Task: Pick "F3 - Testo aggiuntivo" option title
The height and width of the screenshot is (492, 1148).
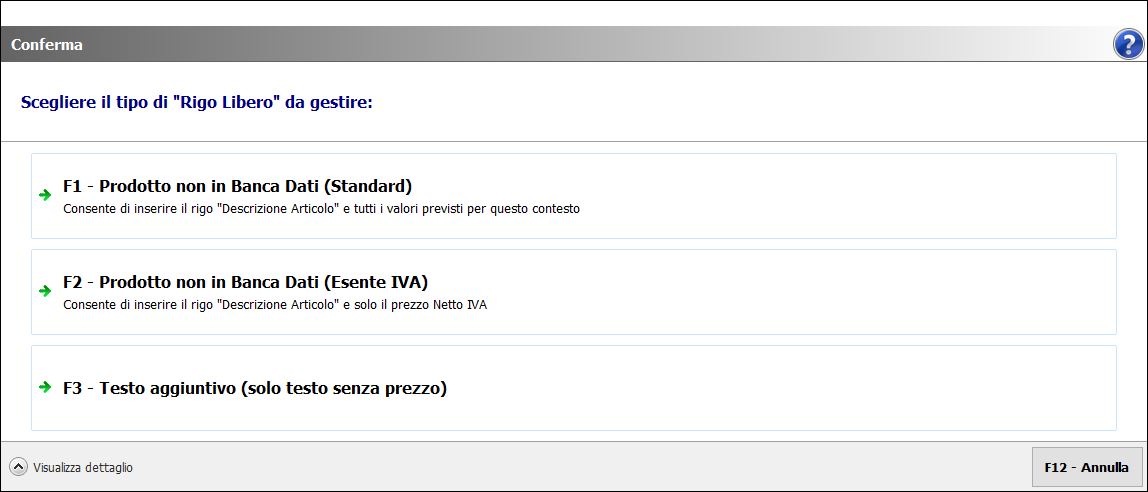Action: pos(150,388)
